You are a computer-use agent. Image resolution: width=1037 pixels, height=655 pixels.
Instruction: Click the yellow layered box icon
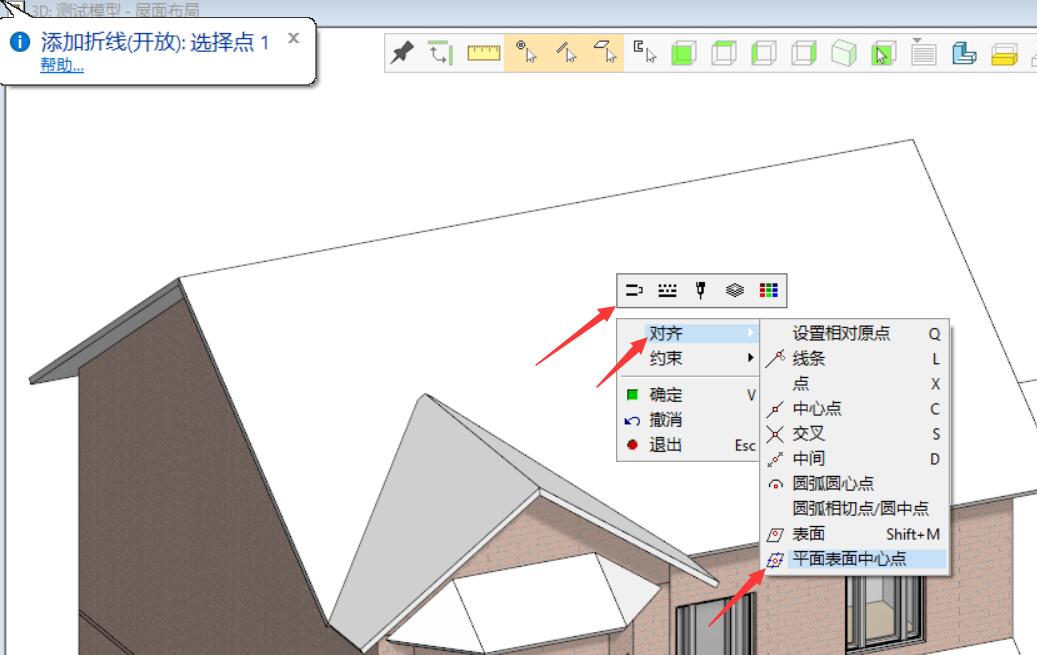point(1004,54)
